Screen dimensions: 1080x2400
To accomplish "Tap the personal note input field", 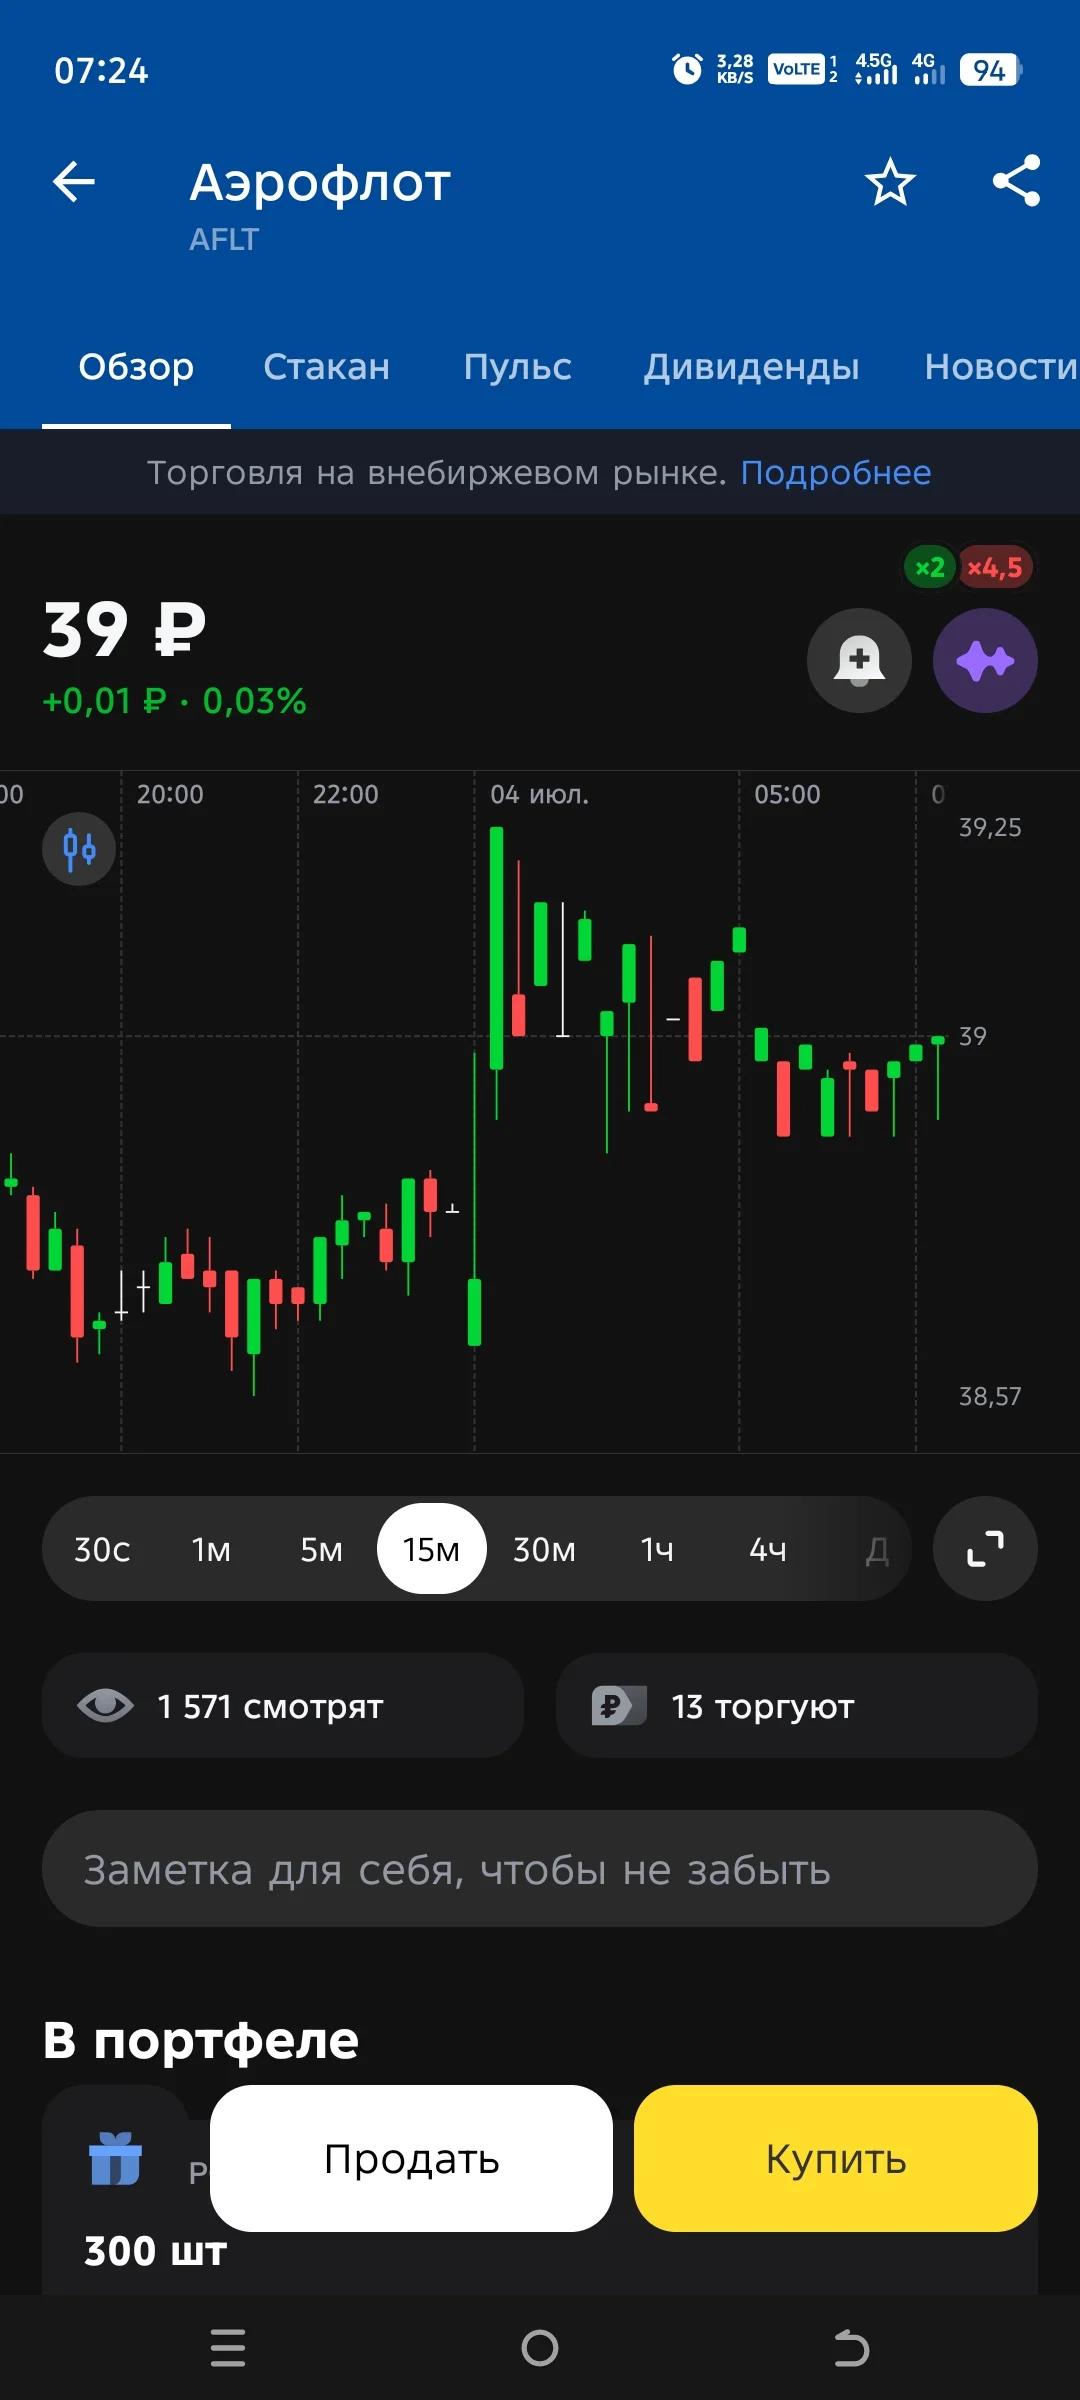I will pyautogui.click(x=540, y=1869).
